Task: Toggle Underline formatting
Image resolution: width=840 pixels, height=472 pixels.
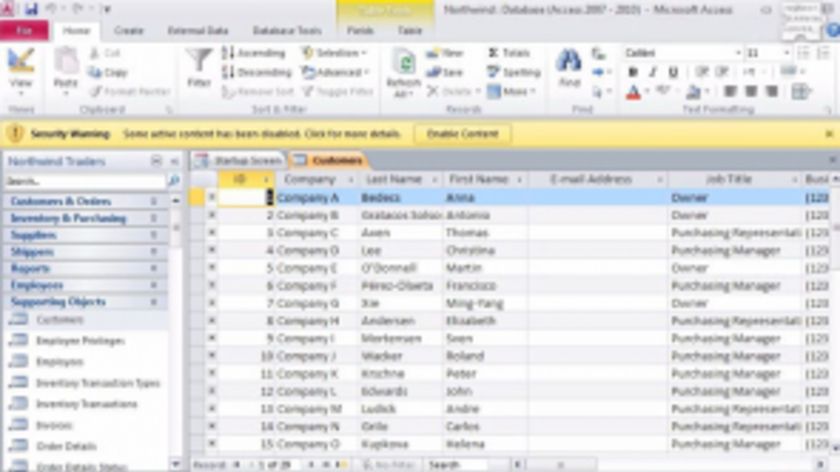Action: [x=673, y=72]
